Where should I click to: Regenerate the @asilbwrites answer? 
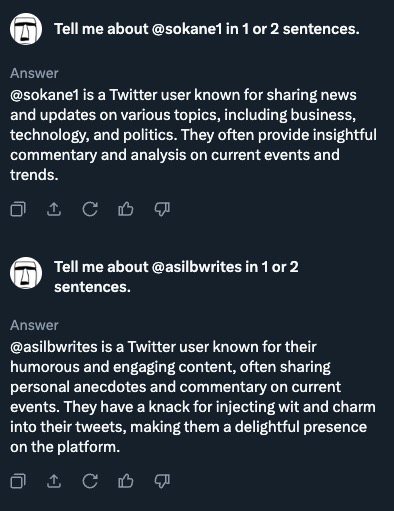[x=90, y=481]
